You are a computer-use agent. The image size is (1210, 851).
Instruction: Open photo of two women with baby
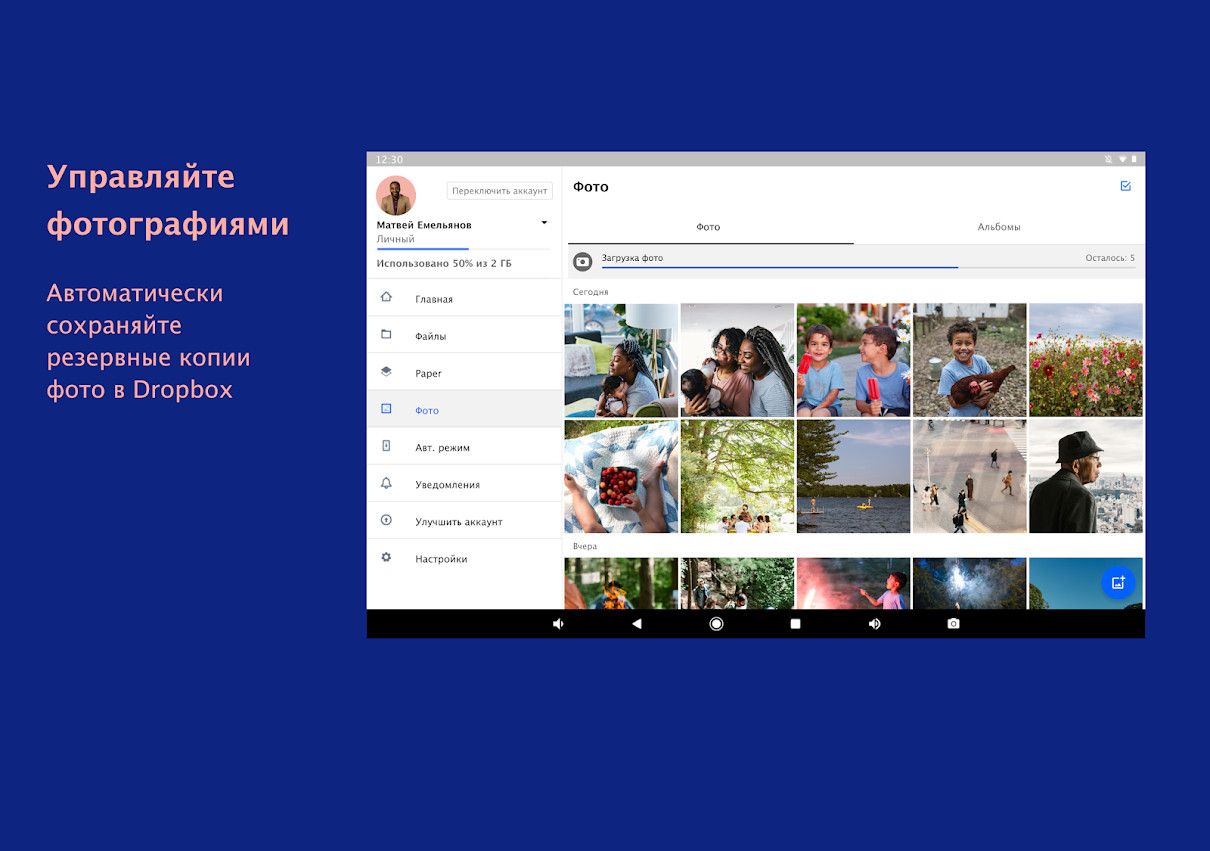737,360
